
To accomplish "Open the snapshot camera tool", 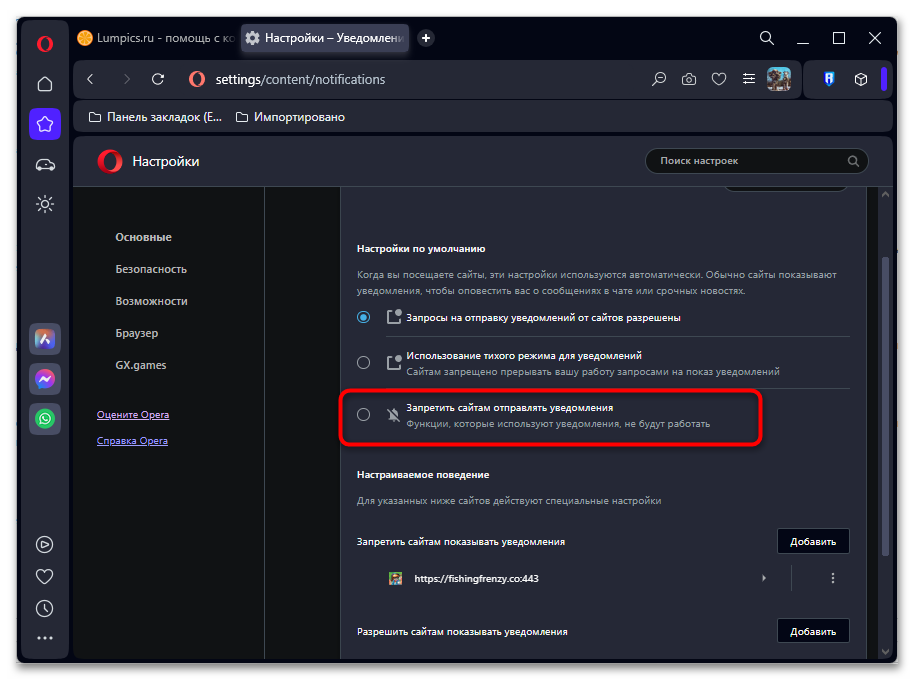I will 689,79.
